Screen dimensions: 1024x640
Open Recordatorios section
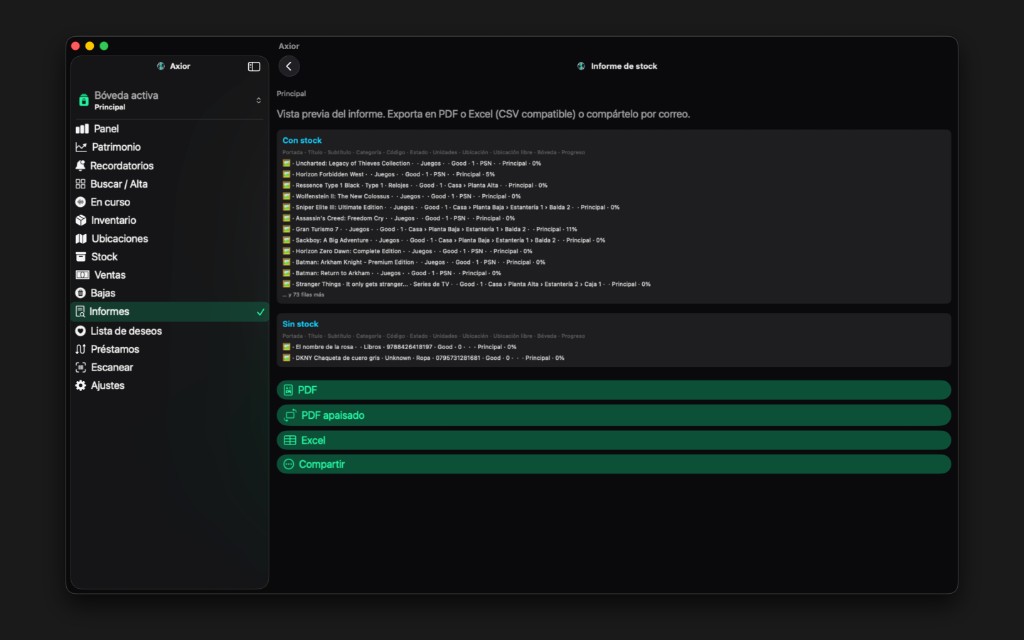(170, 165)
